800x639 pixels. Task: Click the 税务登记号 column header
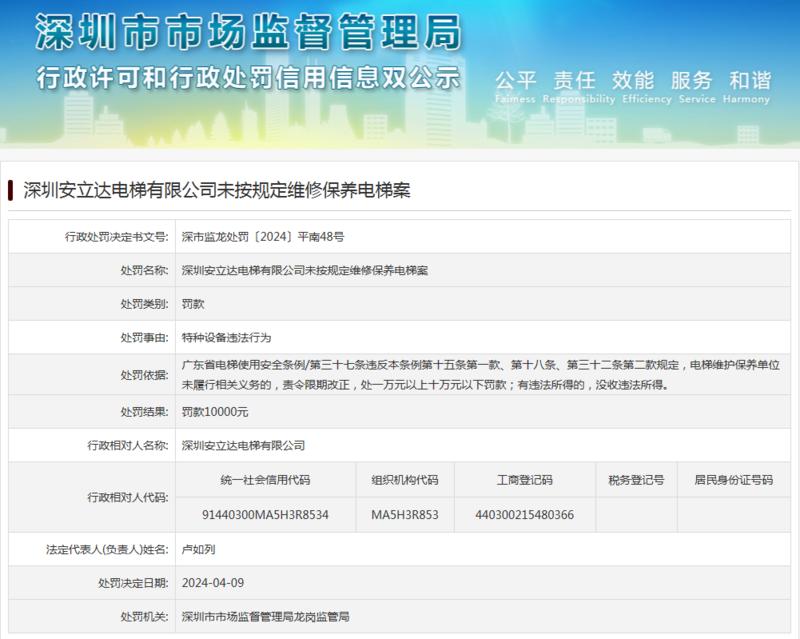pyautogui.click(x=636, y=480)
